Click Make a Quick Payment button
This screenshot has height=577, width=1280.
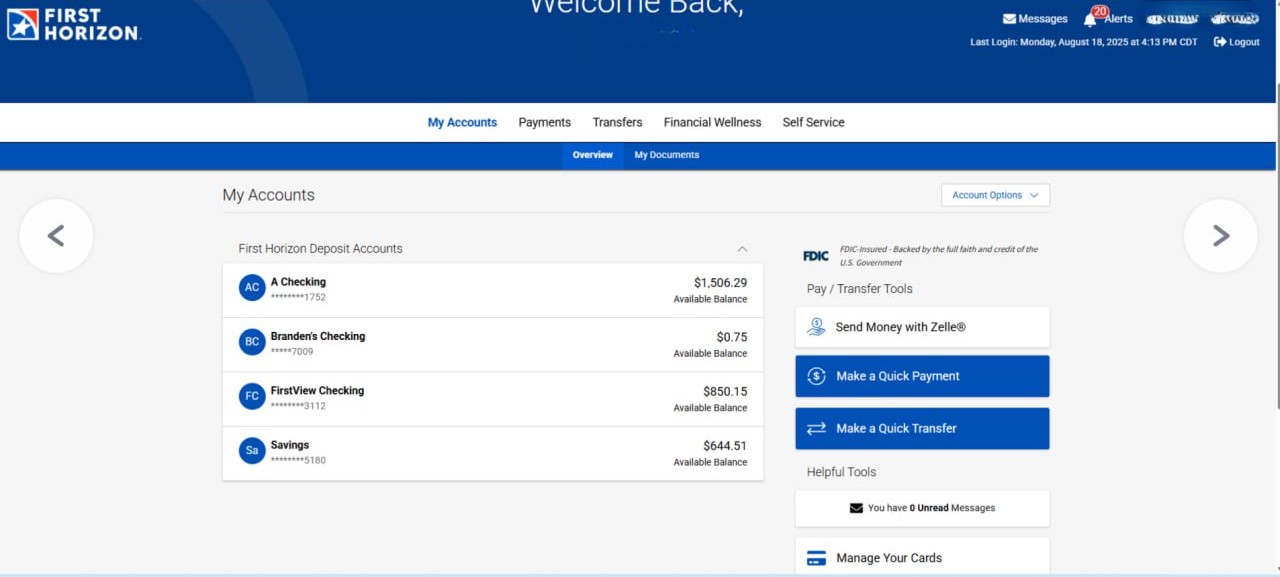click(x=922, y=376)
